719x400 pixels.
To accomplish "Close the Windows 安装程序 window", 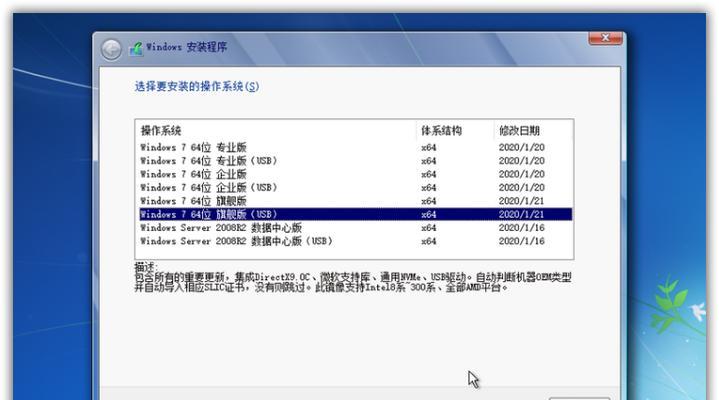I will coord(605,38).
